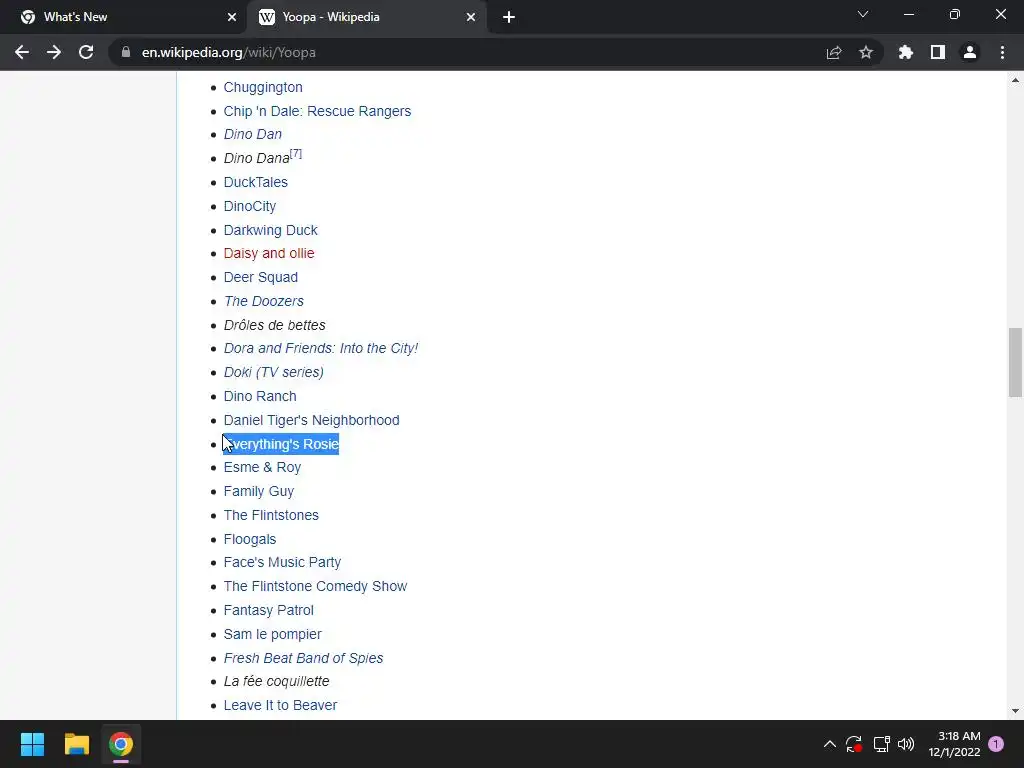The height and width of the screenshot is (768, 1024).
Task: Click the scrollbar up arrow
Action: (x=1015, y=80)
